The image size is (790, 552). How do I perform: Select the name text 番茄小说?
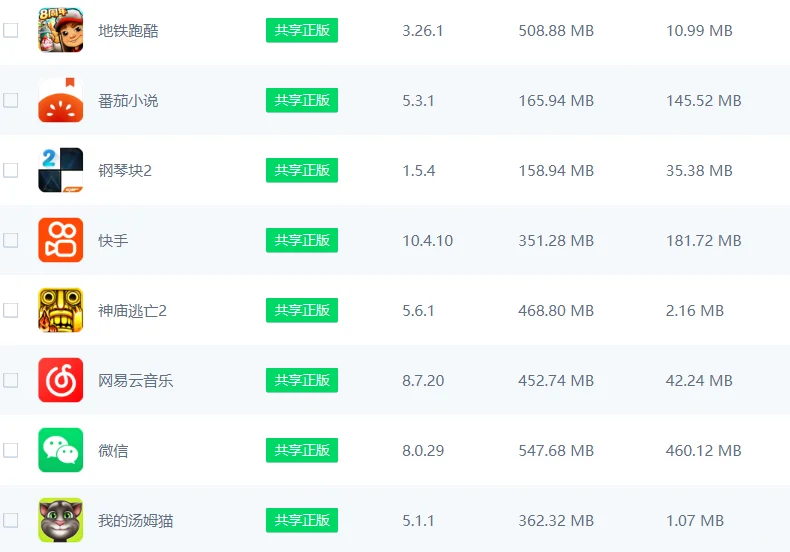128,101
